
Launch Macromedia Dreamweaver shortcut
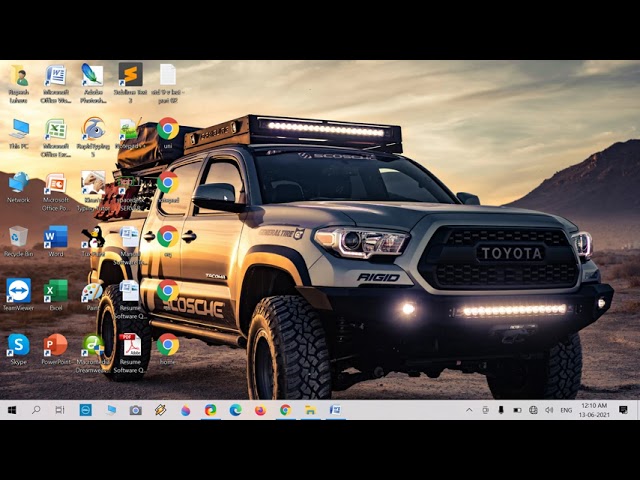93,344
